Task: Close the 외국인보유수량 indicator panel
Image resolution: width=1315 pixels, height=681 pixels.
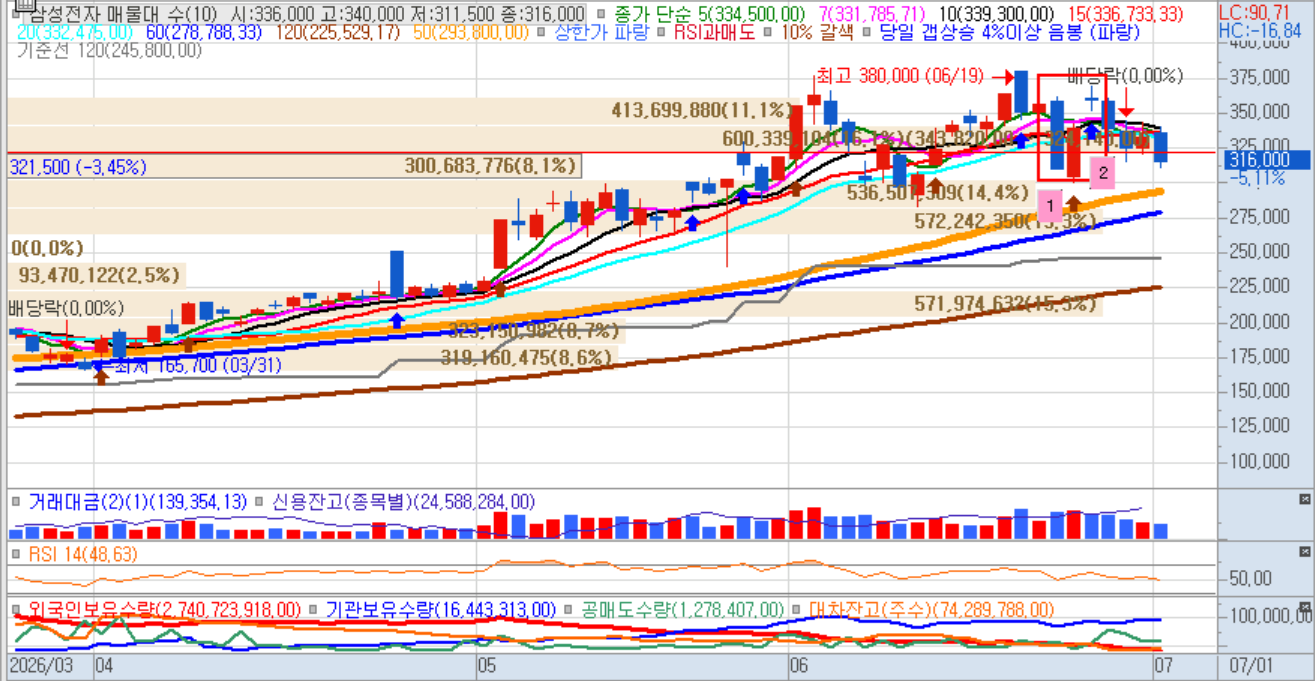Action: 1304,608
